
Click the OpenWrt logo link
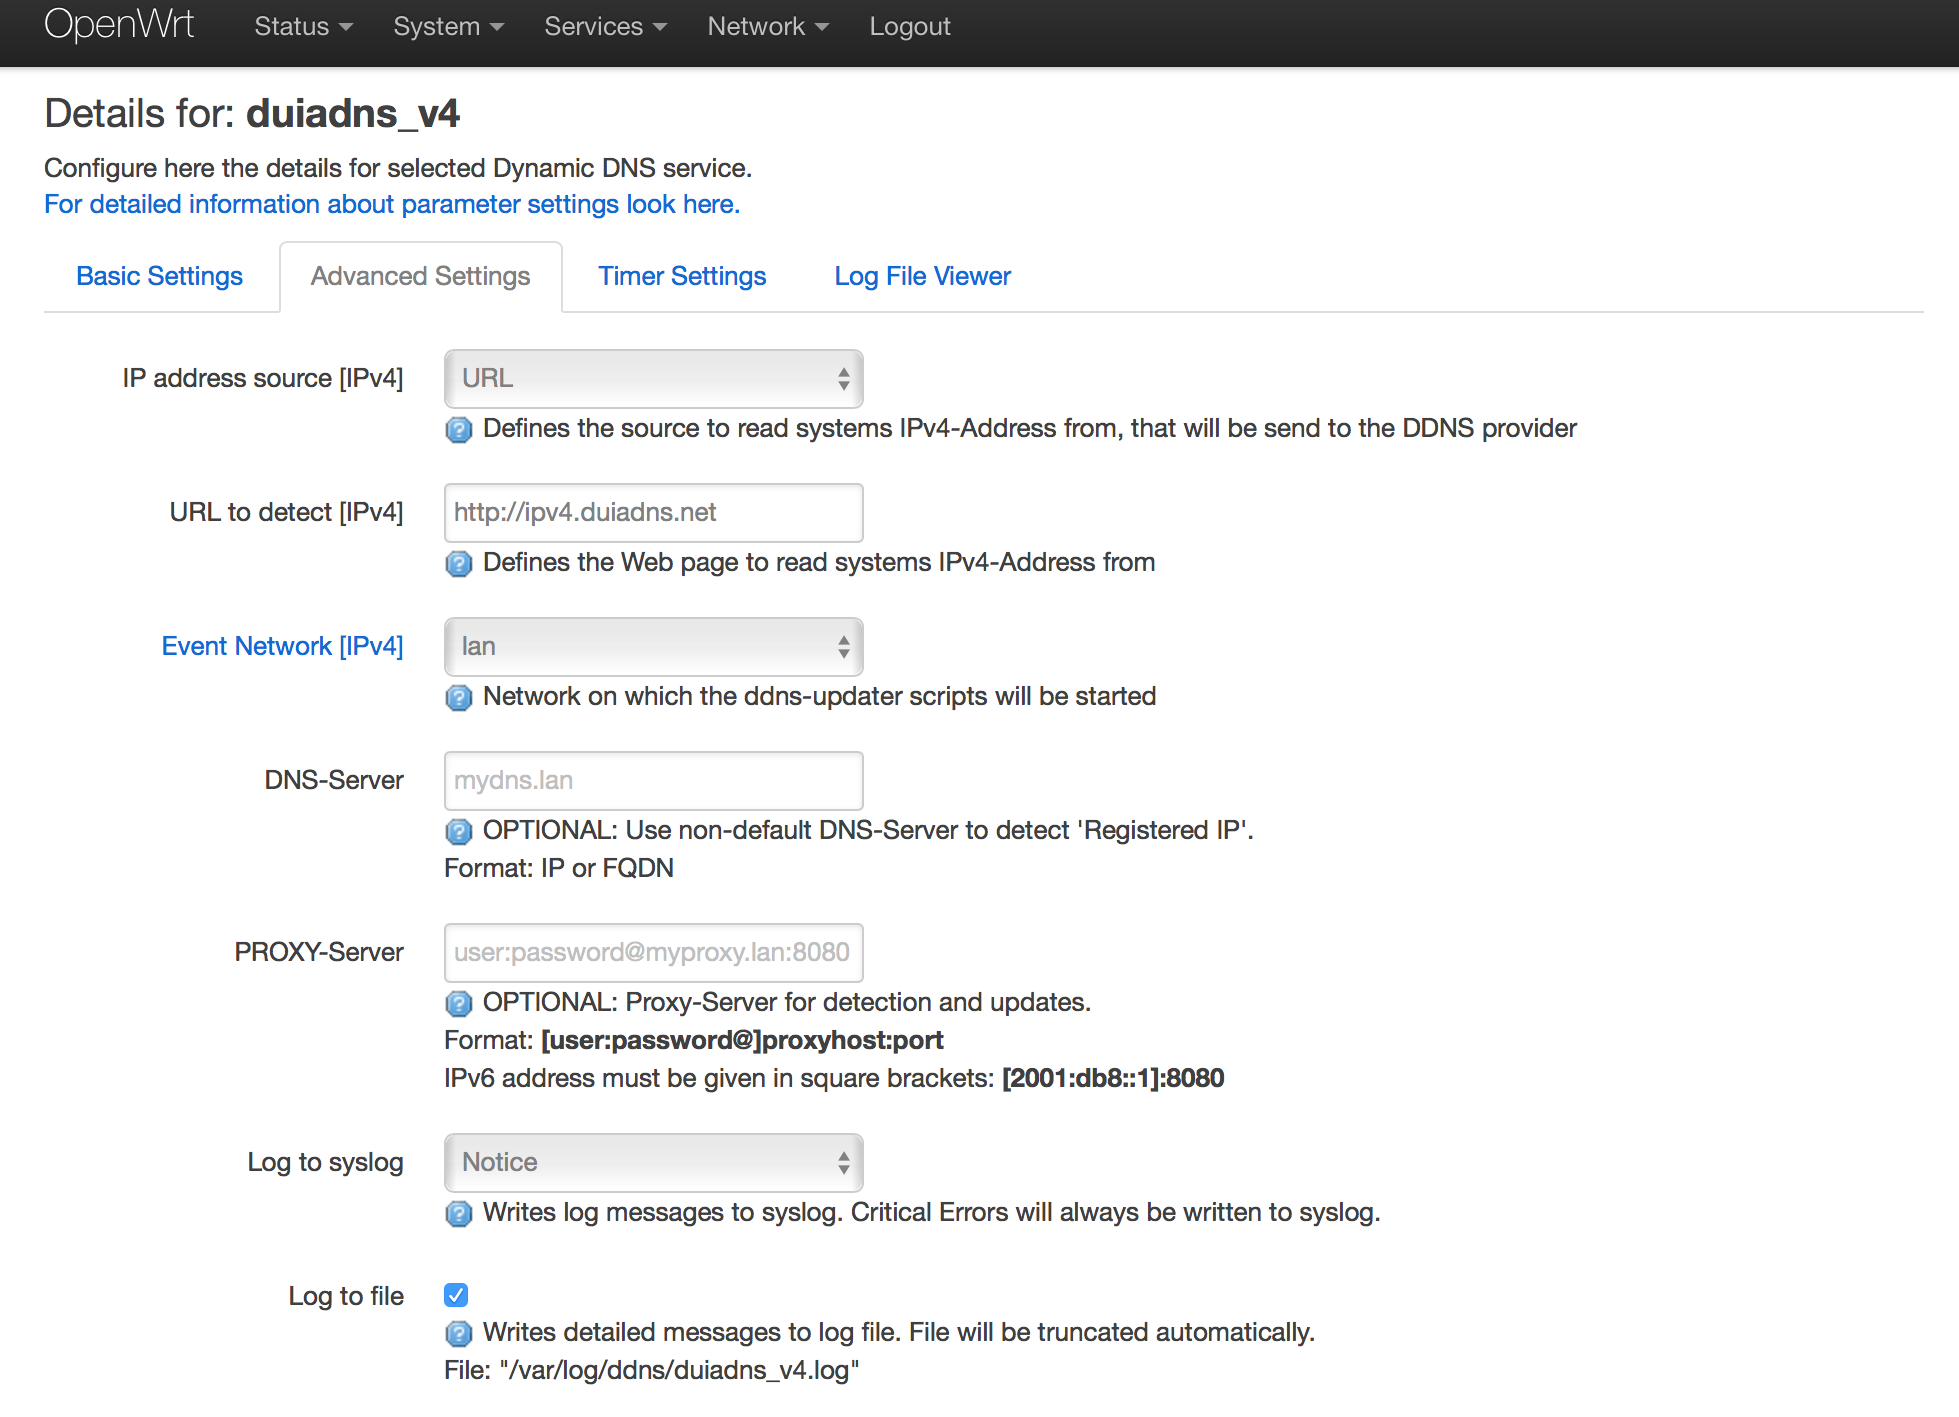pos(119,25)
